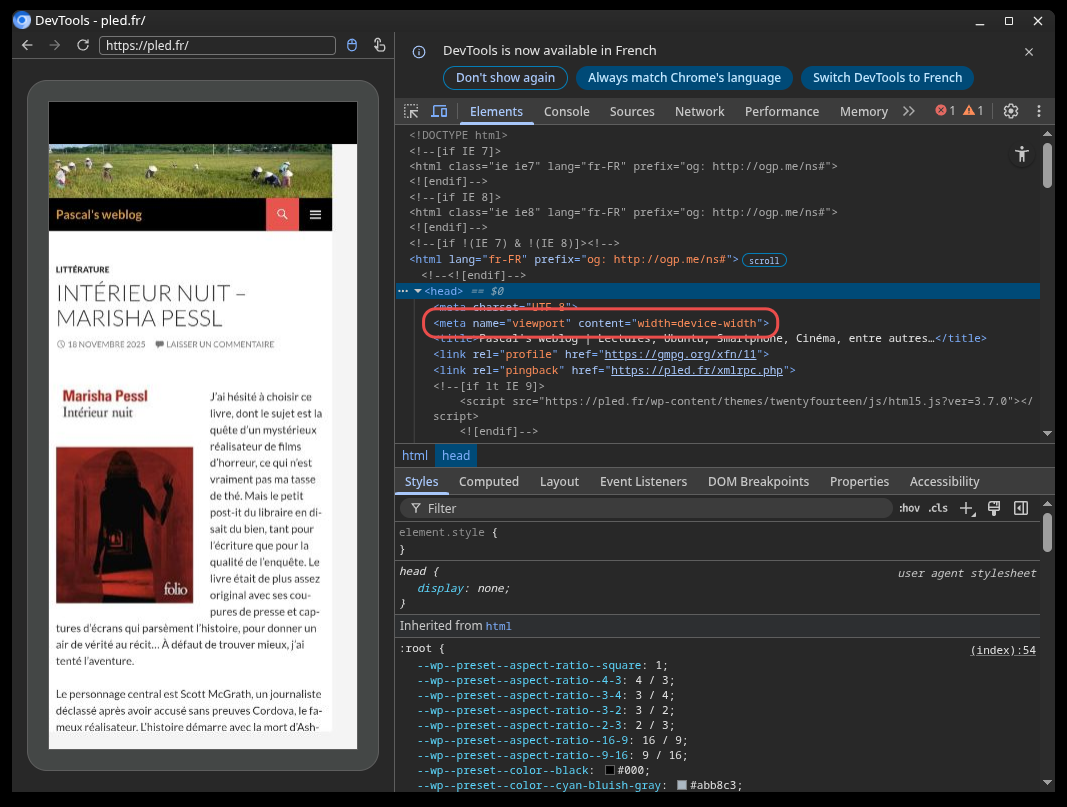Click the reload page icon
Viewport: 1067px width, 807px height.
coord(83,45)
